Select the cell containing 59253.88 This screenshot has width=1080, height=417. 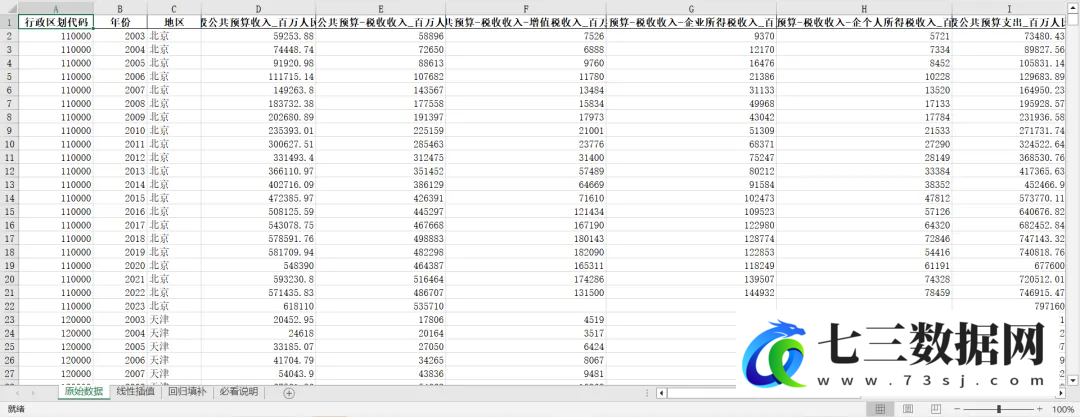pyautogui.click(x=258, y=35)
